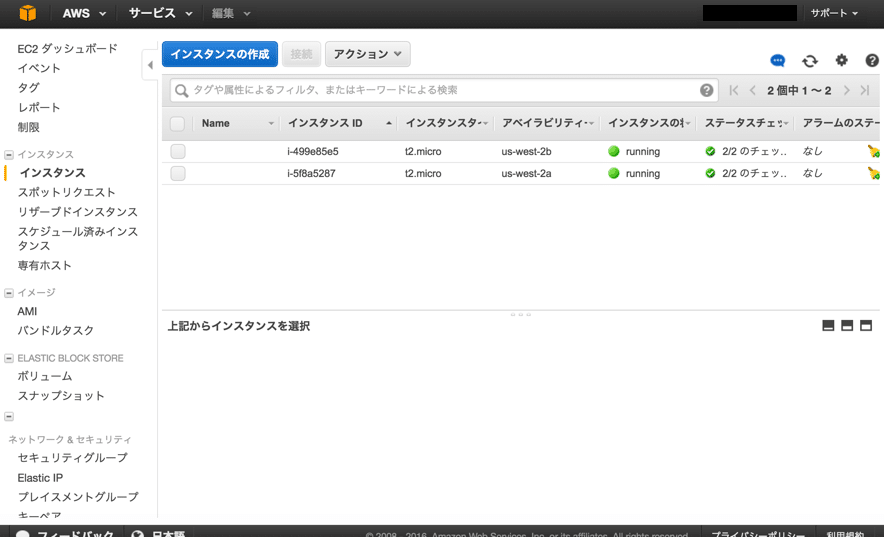The height and width of the screenshot is (537, 884).
Task: Open the AWS dropdown menu
Action: point(84,13)
